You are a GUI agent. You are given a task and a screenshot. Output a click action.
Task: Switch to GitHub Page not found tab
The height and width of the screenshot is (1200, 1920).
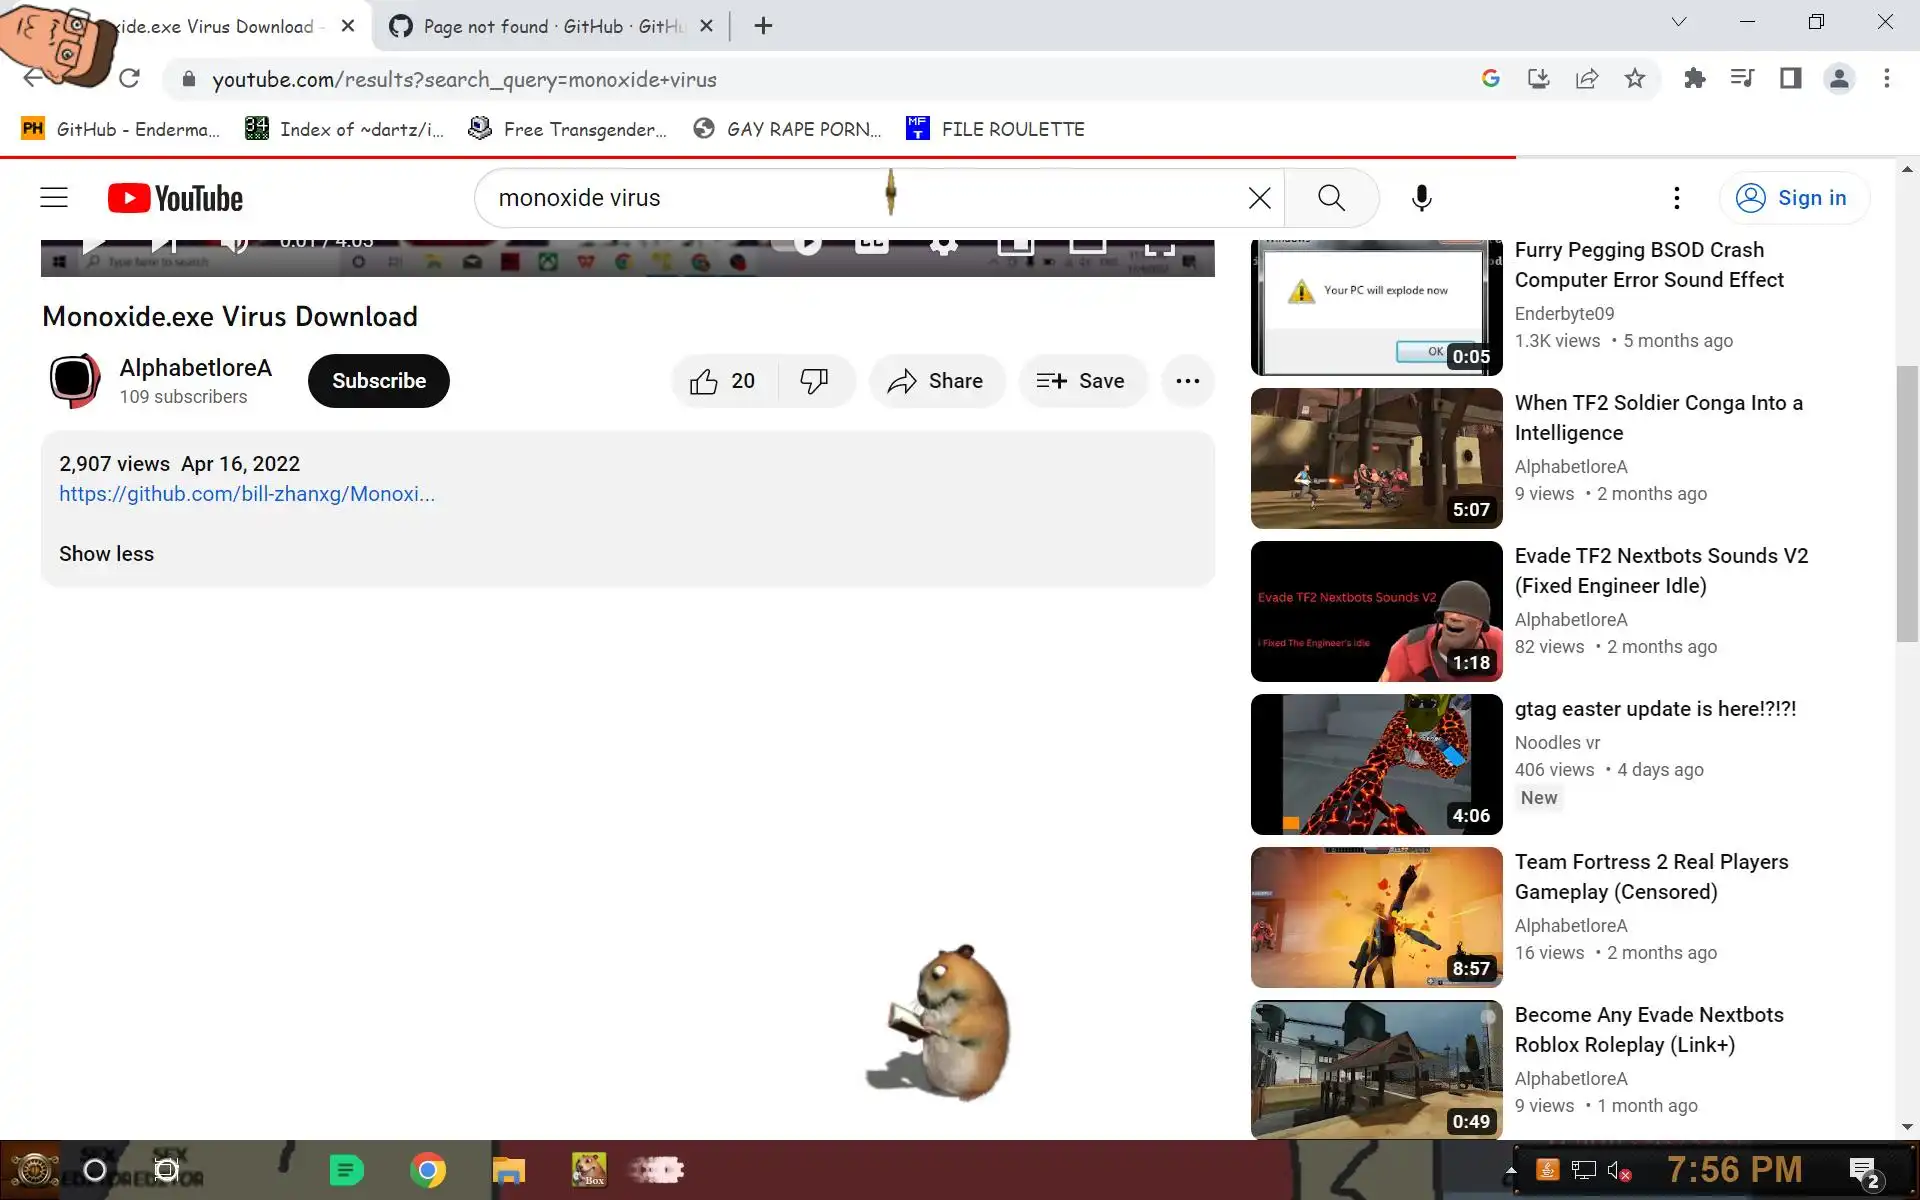tap(550, 26)
